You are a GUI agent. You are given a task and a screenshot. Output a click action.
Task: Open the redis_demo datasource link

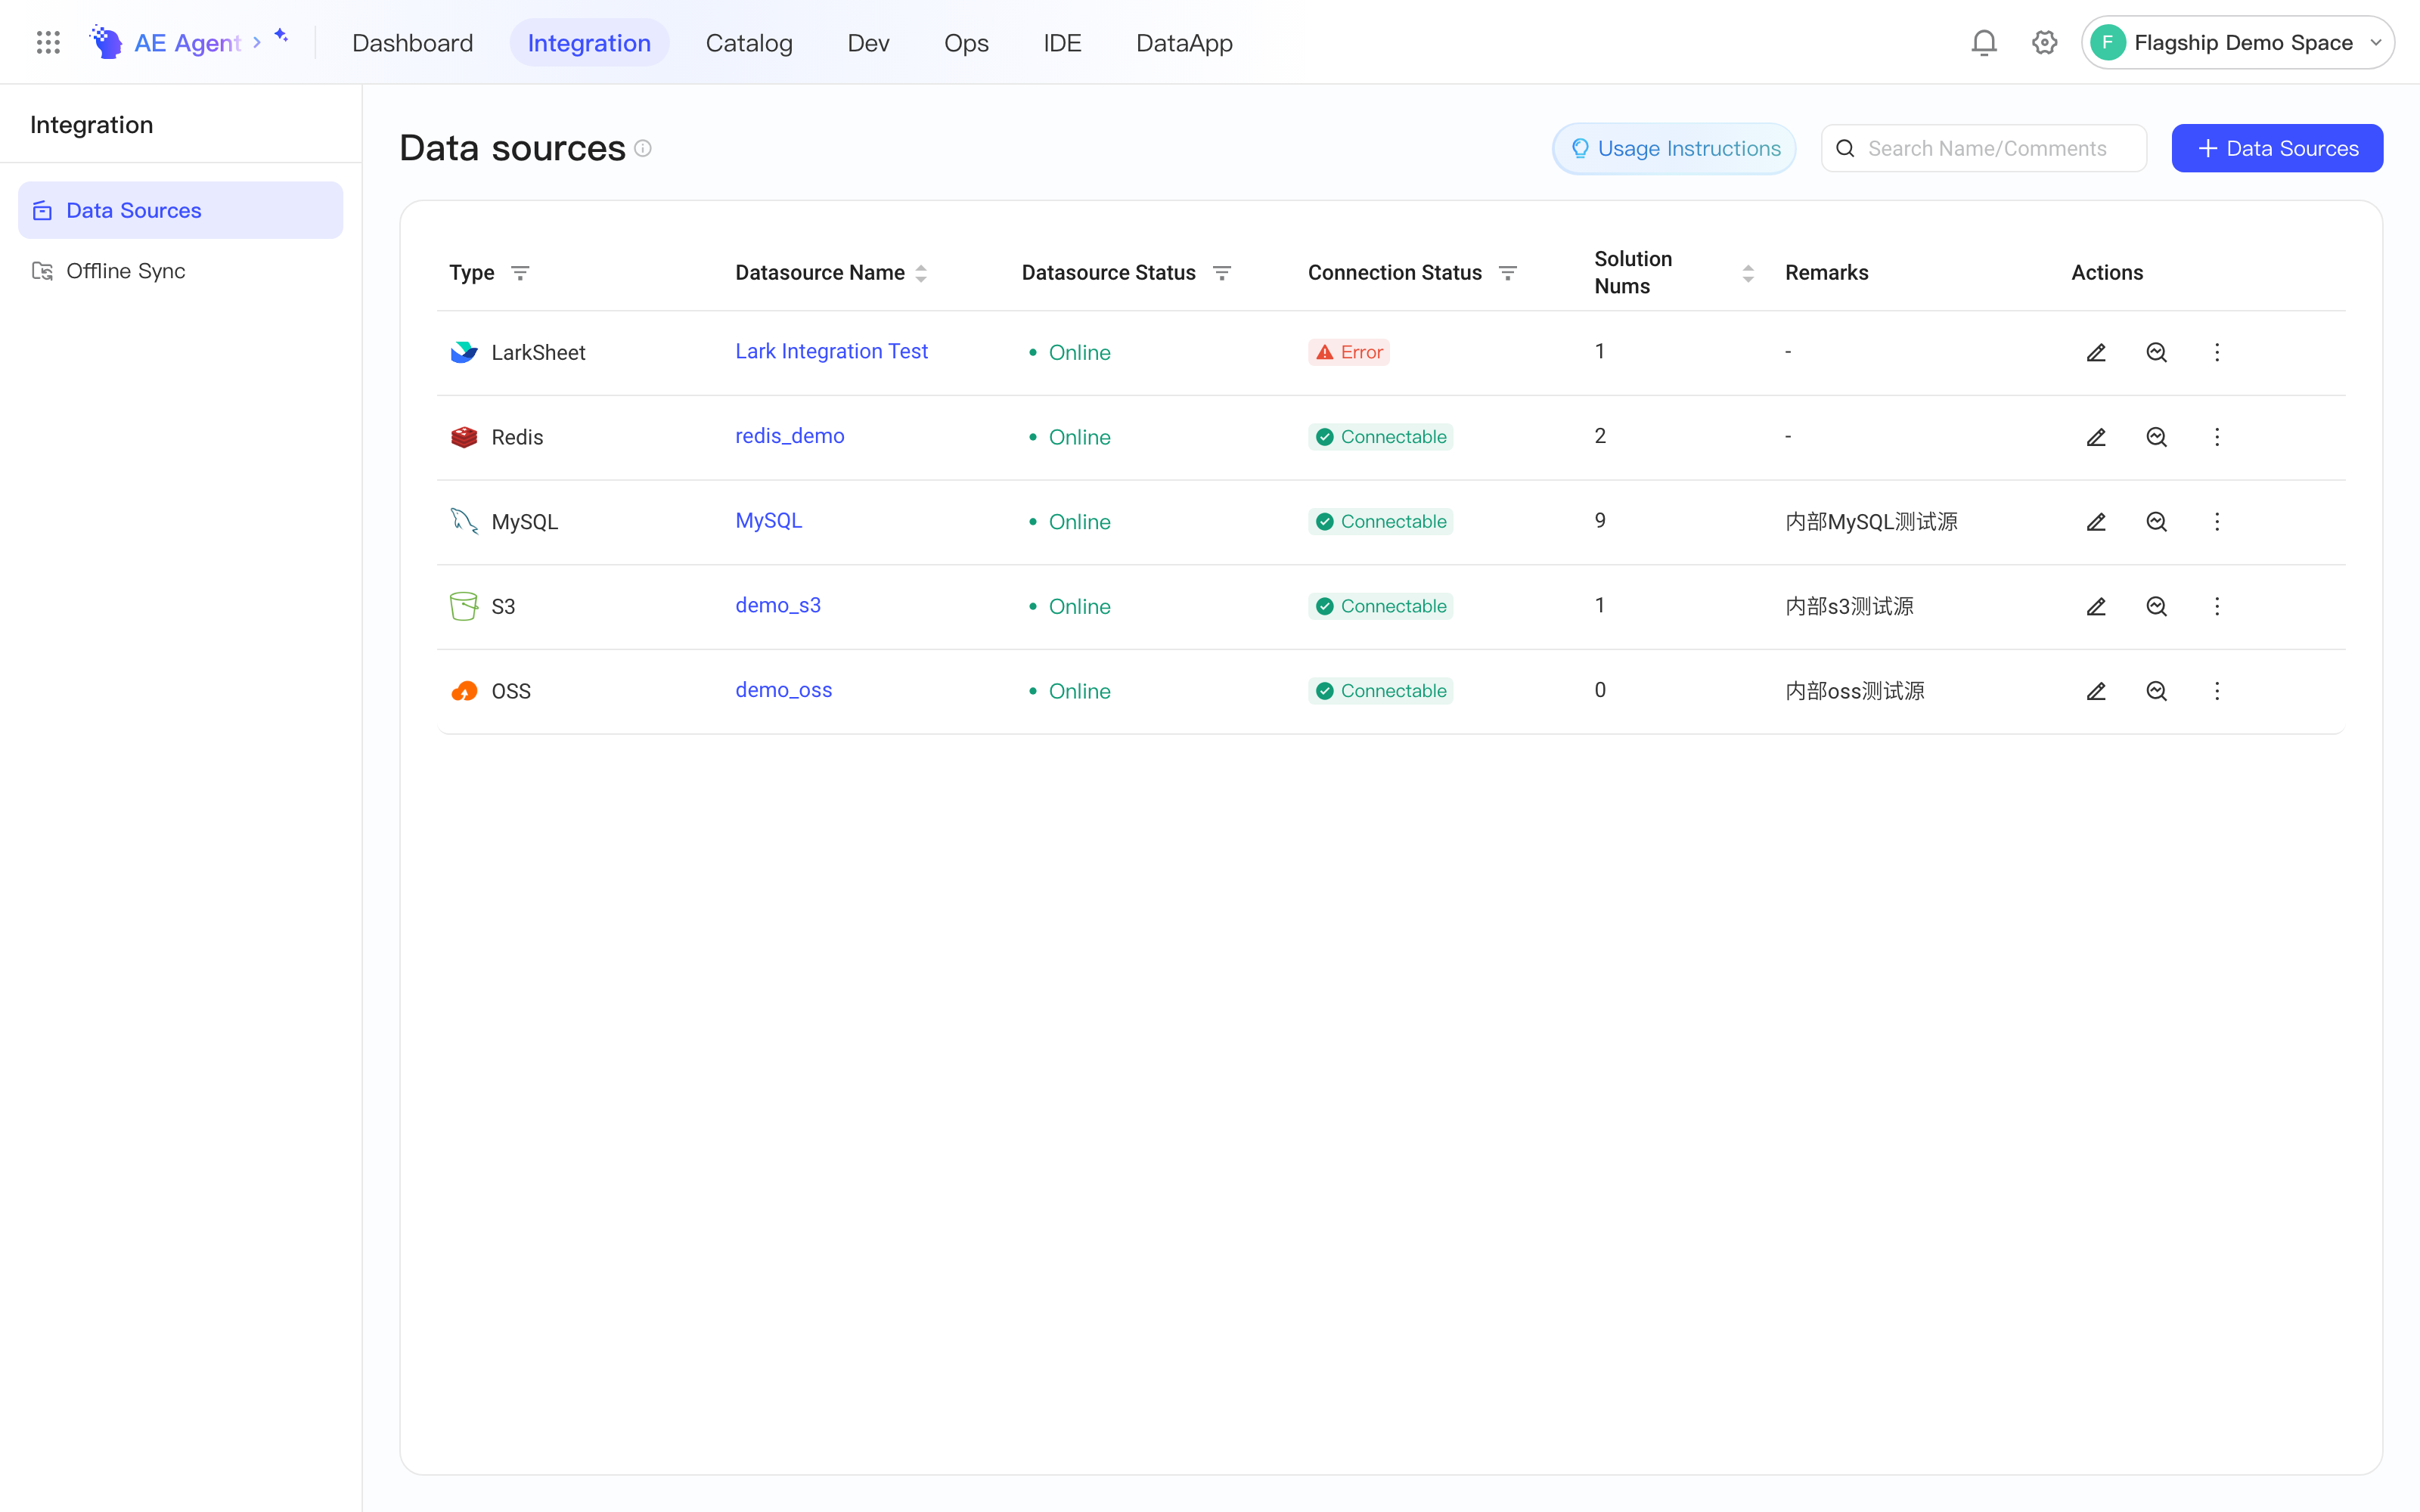pos(790,436)
